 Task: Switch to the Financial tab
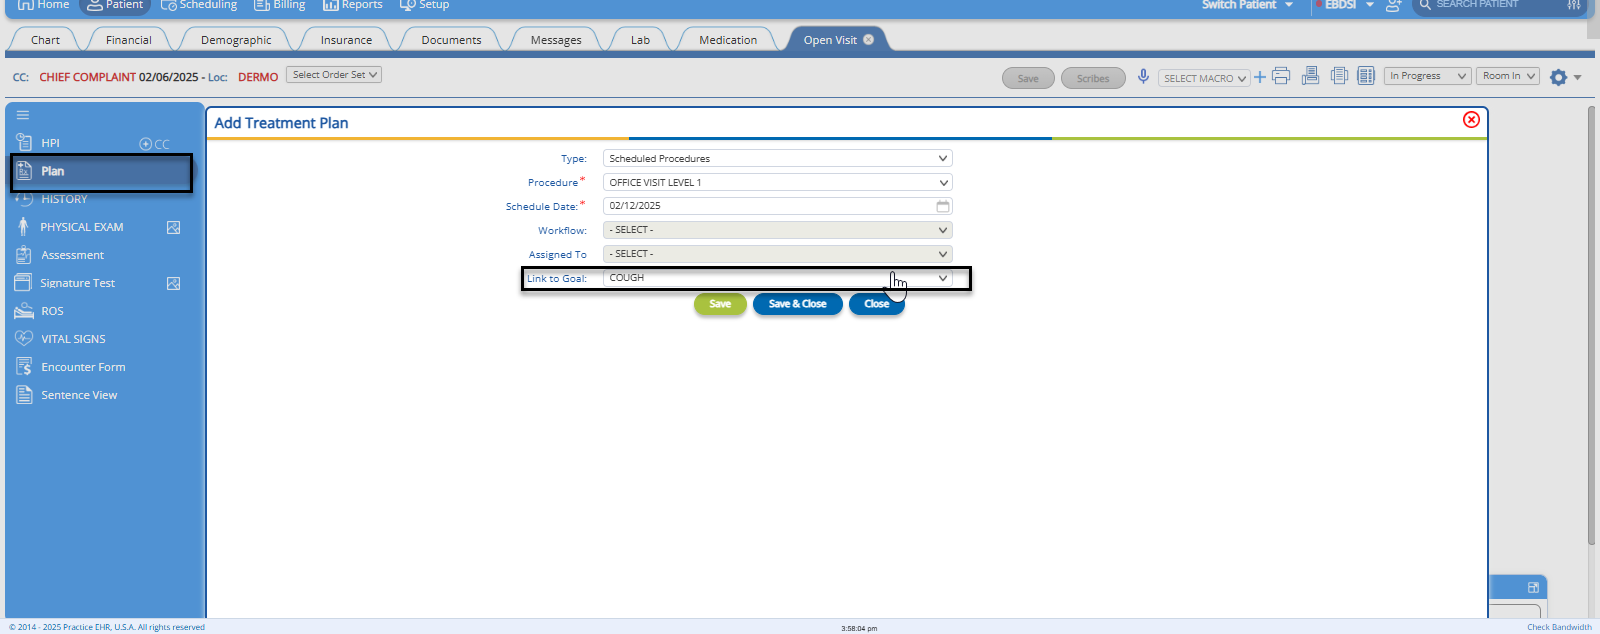tap(129, 40)
